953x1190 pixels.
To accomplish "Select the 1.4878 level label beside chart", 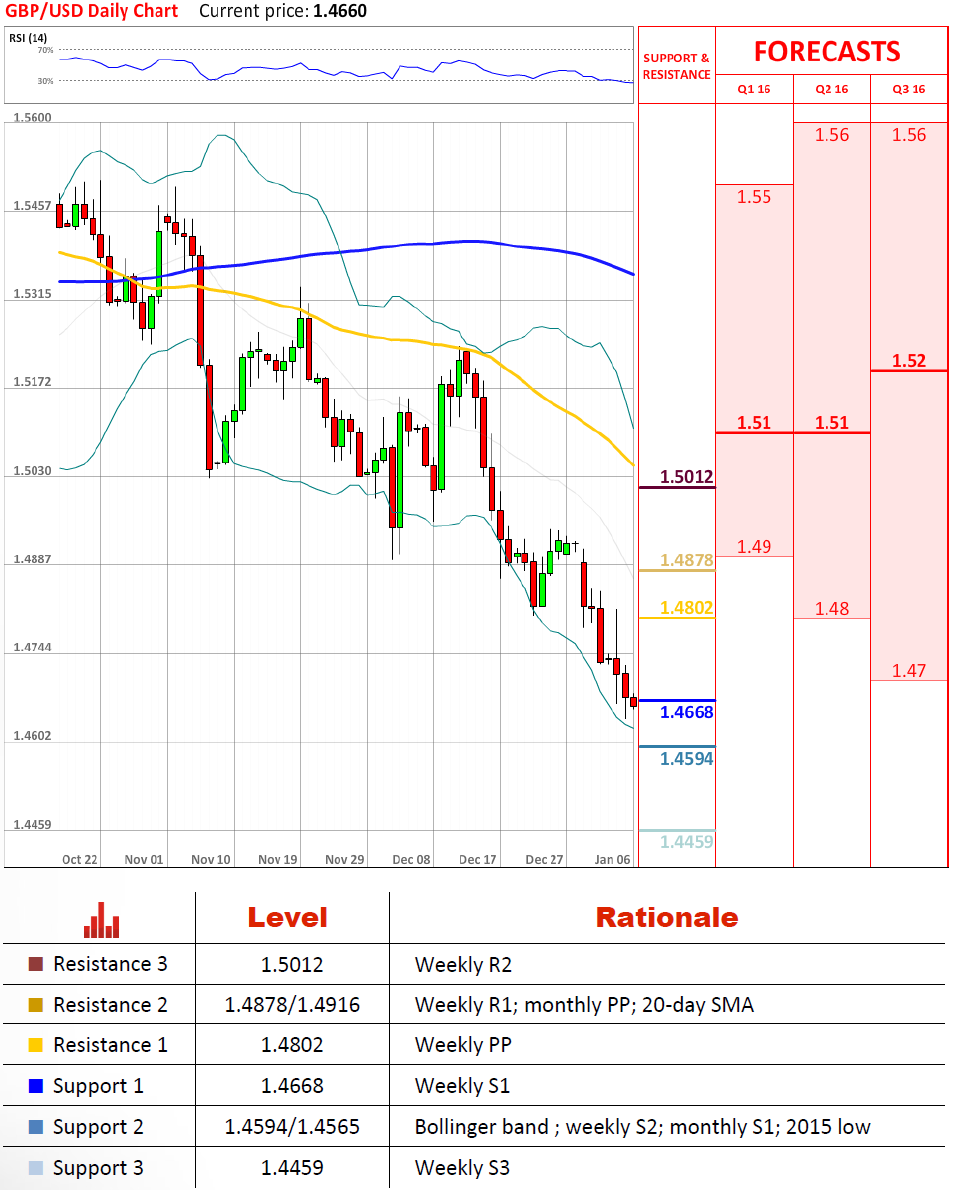I will [687, 560].
